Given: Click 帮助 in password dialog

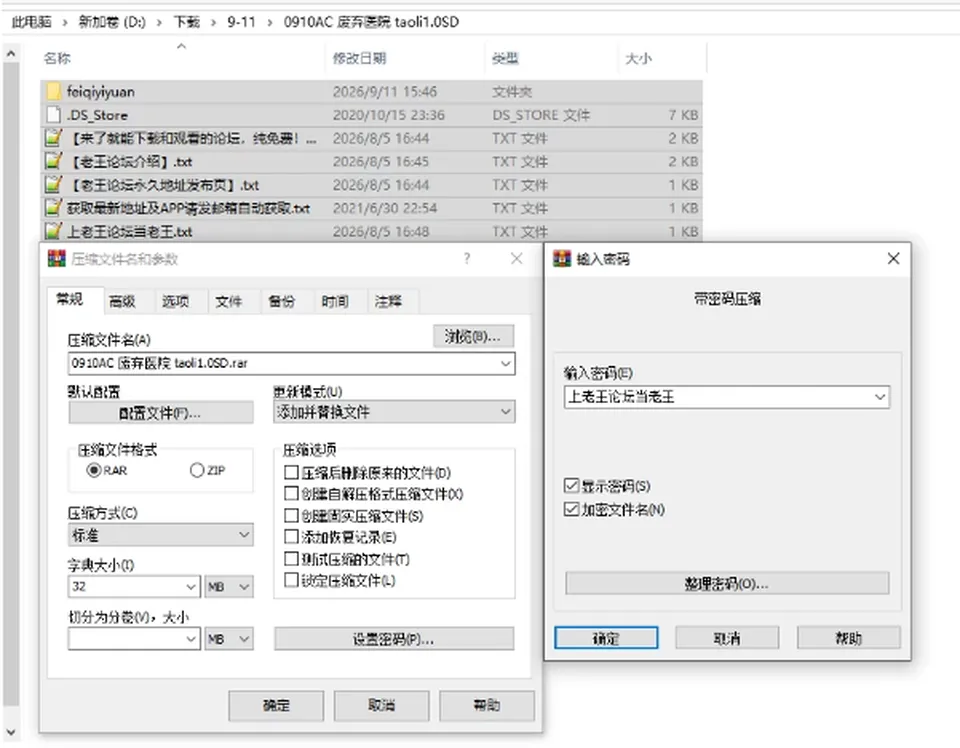Looking at the screenshot, I should point(849,638).
